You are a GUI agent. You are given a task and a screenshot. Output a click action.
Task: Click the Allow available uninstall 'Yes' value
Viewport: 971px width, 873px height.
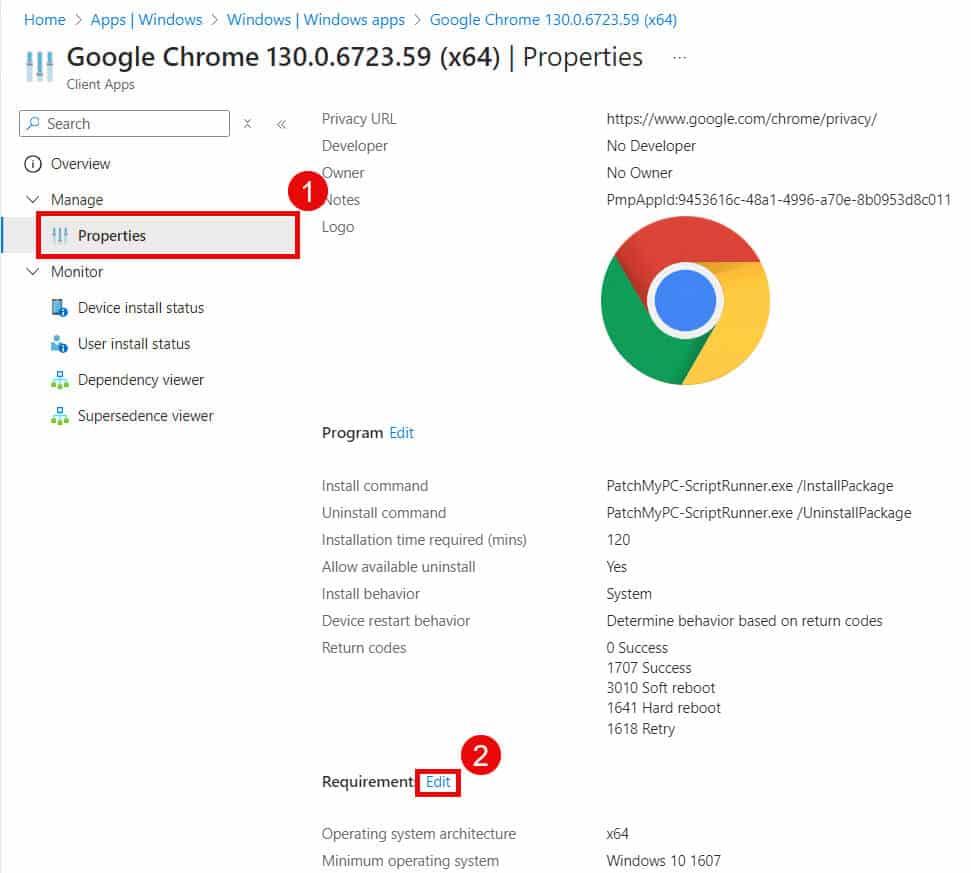point(616,567)
